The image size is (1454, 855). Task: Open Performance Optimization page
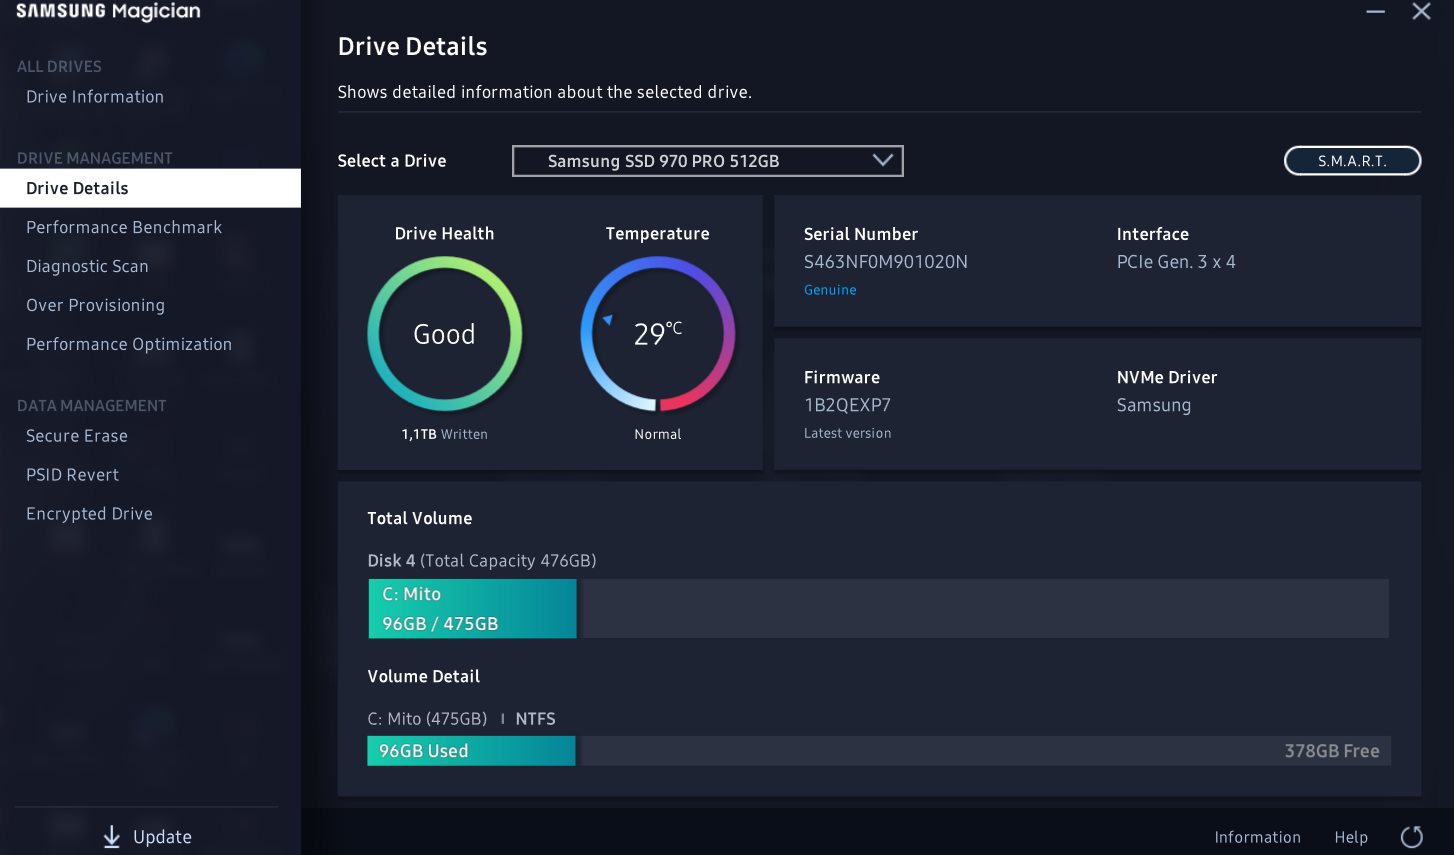(x=129, y=344)
